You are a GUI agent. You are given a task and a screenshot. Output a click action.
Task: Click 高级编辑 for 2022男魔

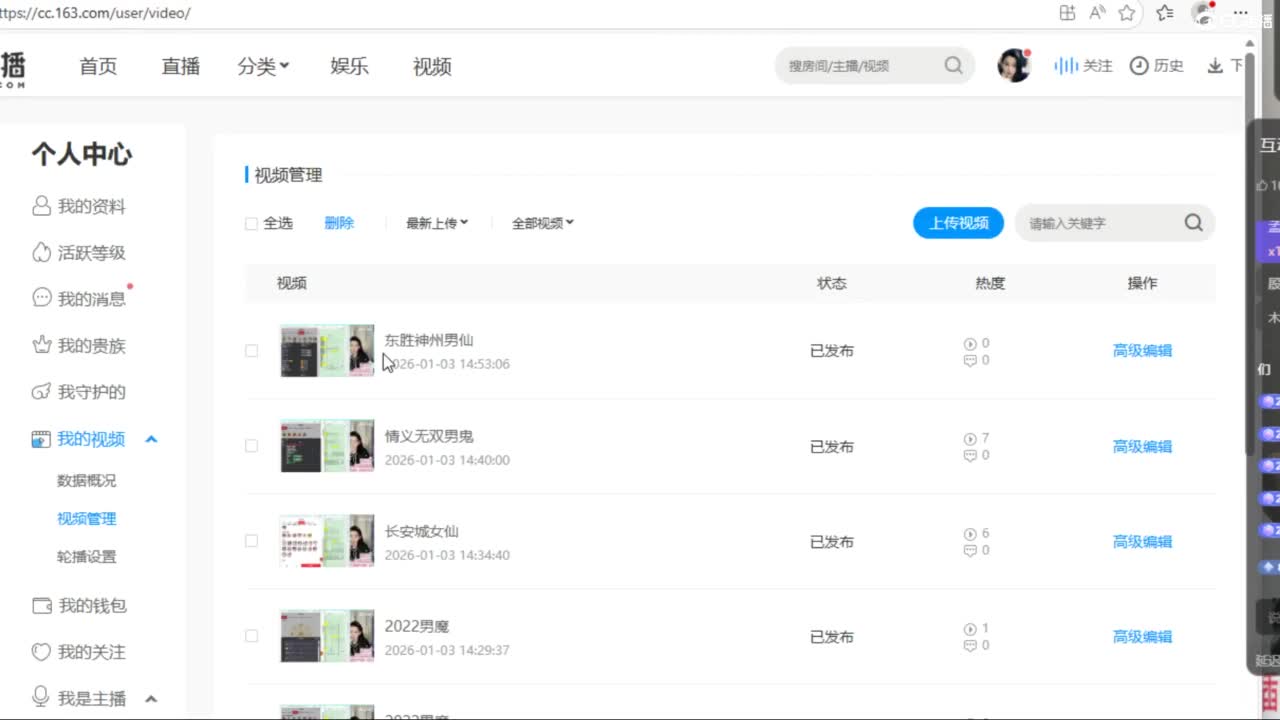coord(1142,636)
